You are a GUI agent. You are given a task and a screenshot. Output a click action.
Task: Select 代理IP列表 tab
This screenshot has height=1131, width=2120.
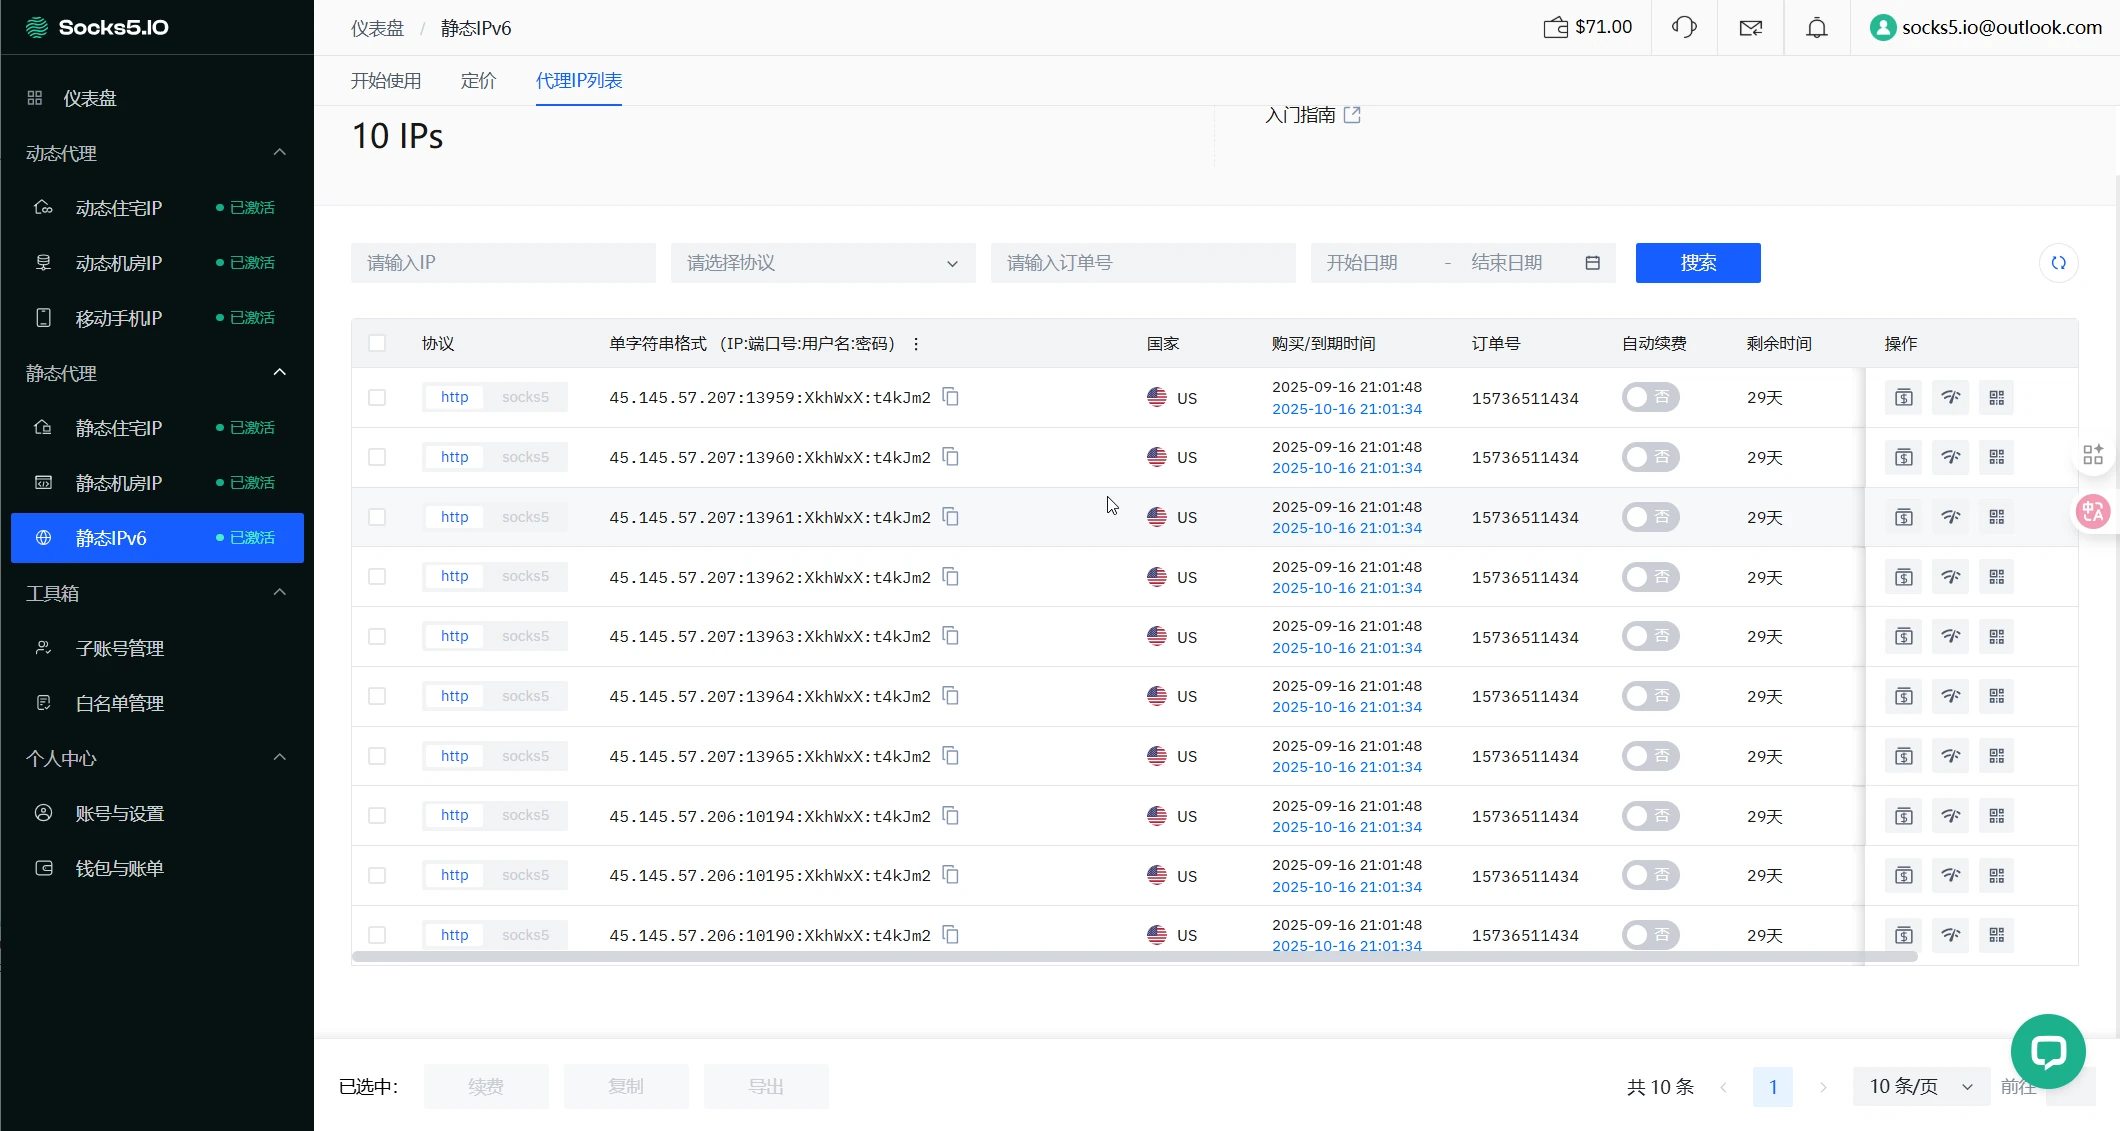579,81
